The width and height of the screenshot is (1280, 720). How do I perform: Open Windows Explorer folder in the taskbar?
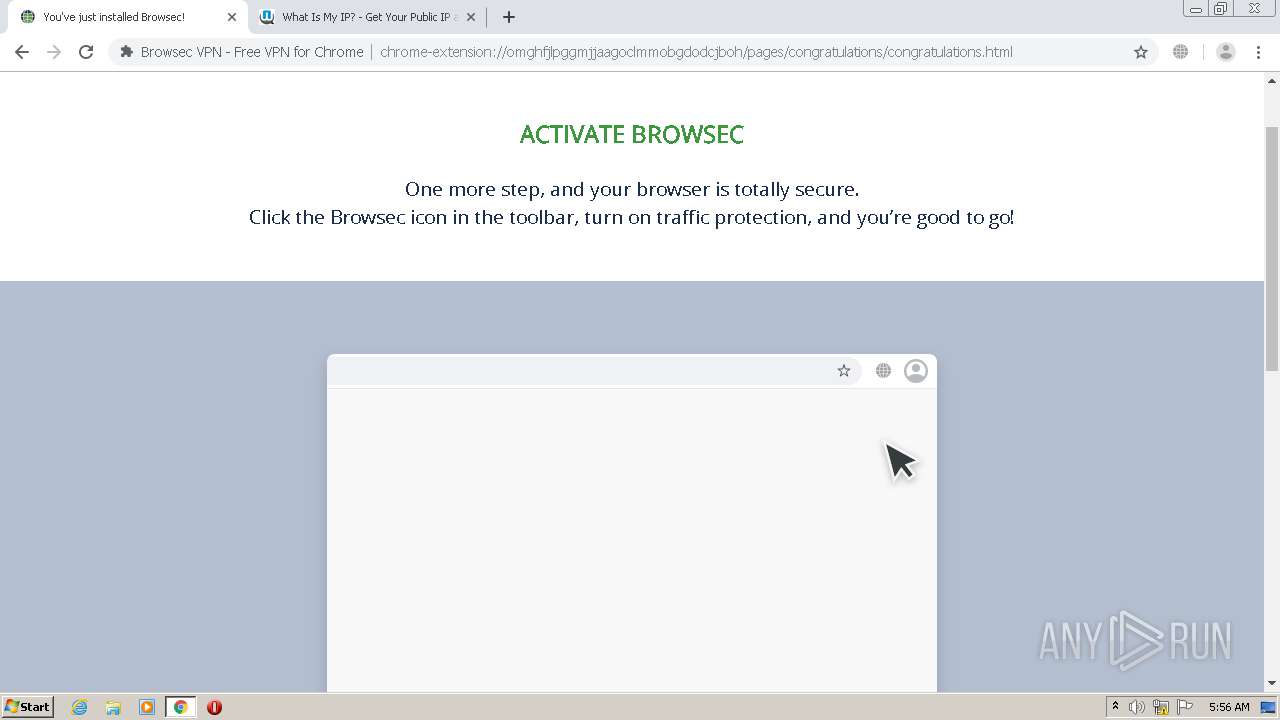point(113,707)
